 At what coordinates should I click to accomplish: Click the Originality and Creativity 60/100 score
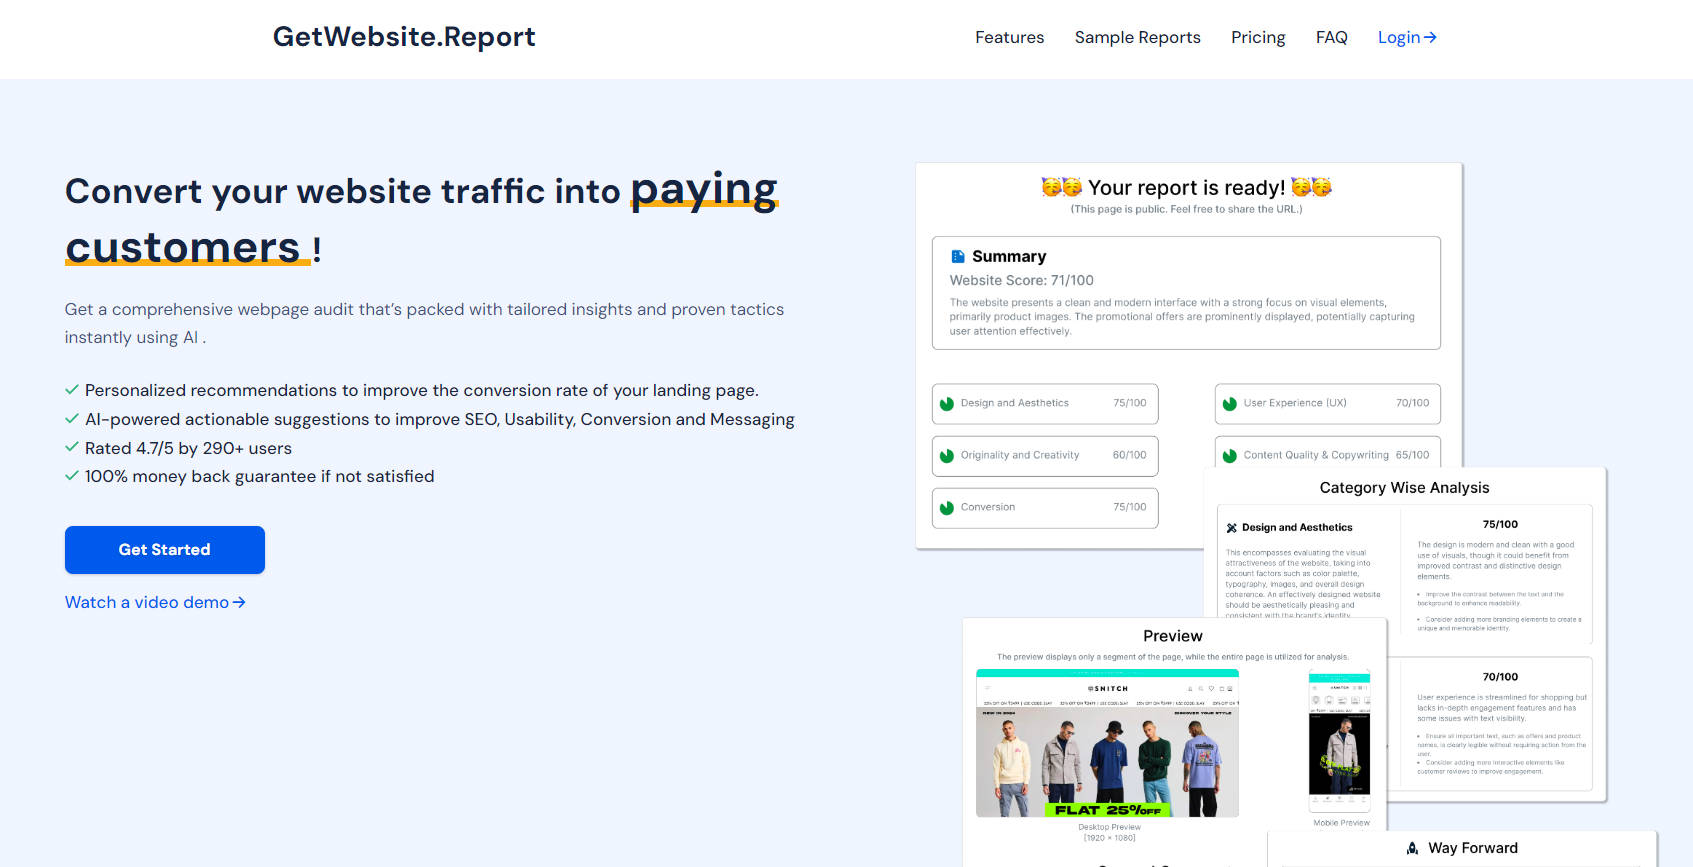point(1129,455)
